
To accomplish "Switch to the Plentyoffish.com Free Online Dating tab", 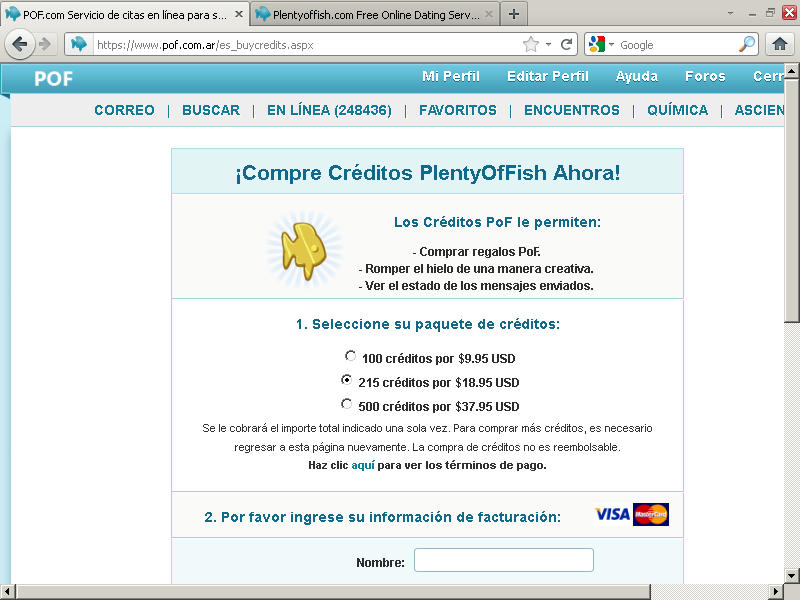I will 375,14.
